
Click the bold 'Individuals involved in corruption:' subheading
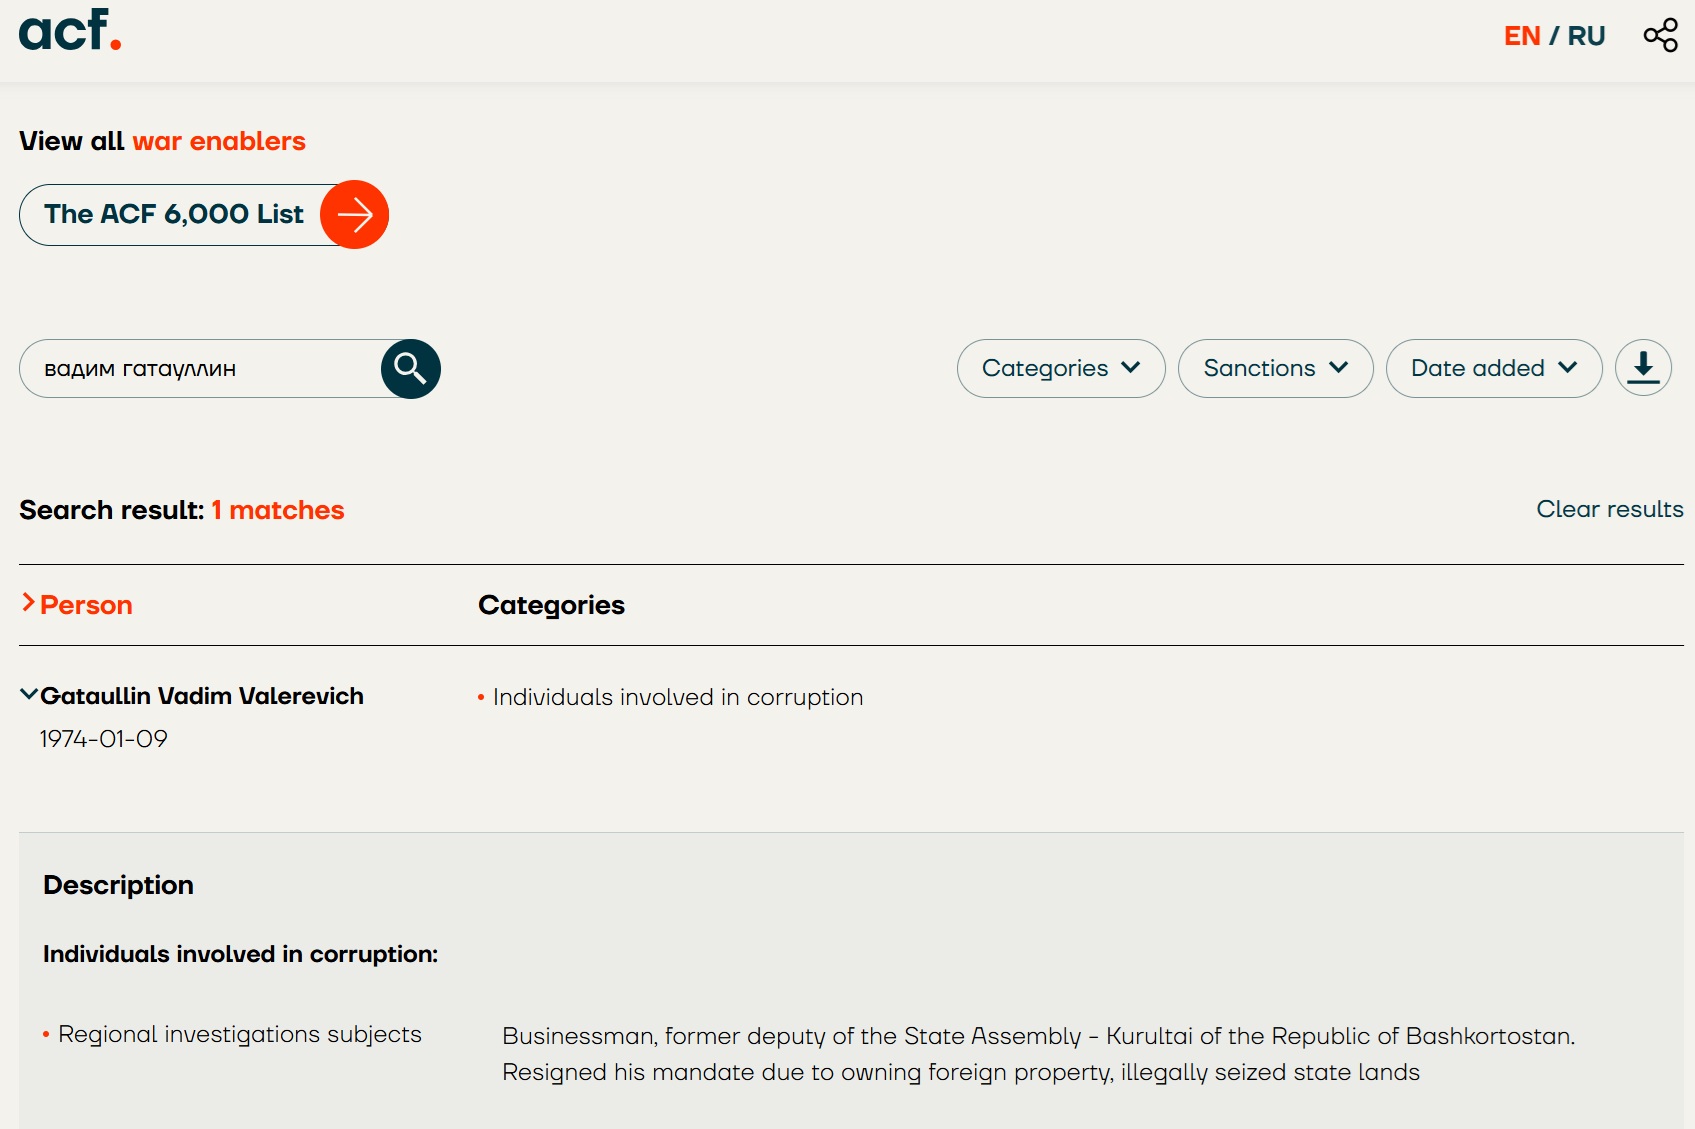click(240, 954)
